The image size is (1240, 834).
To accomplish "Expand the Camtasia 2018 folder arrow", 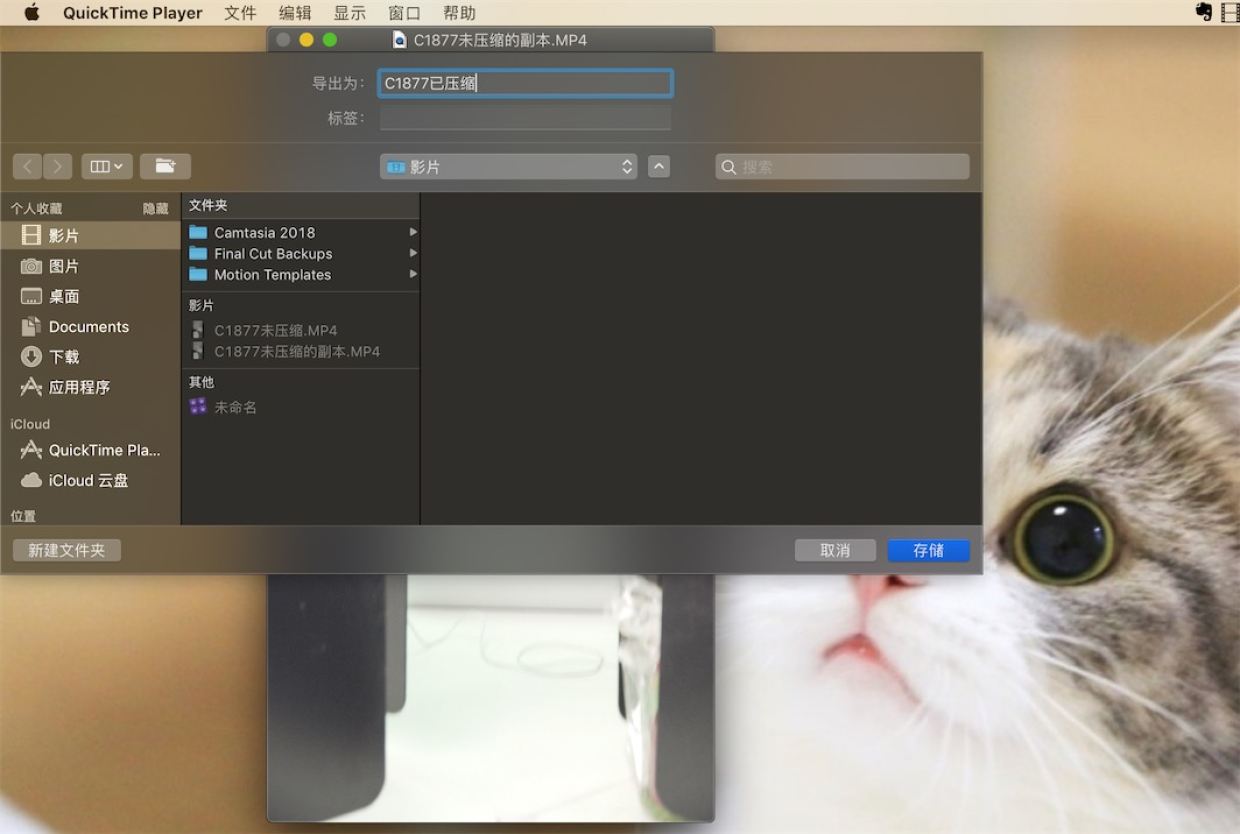I will (x=413, y=232).
